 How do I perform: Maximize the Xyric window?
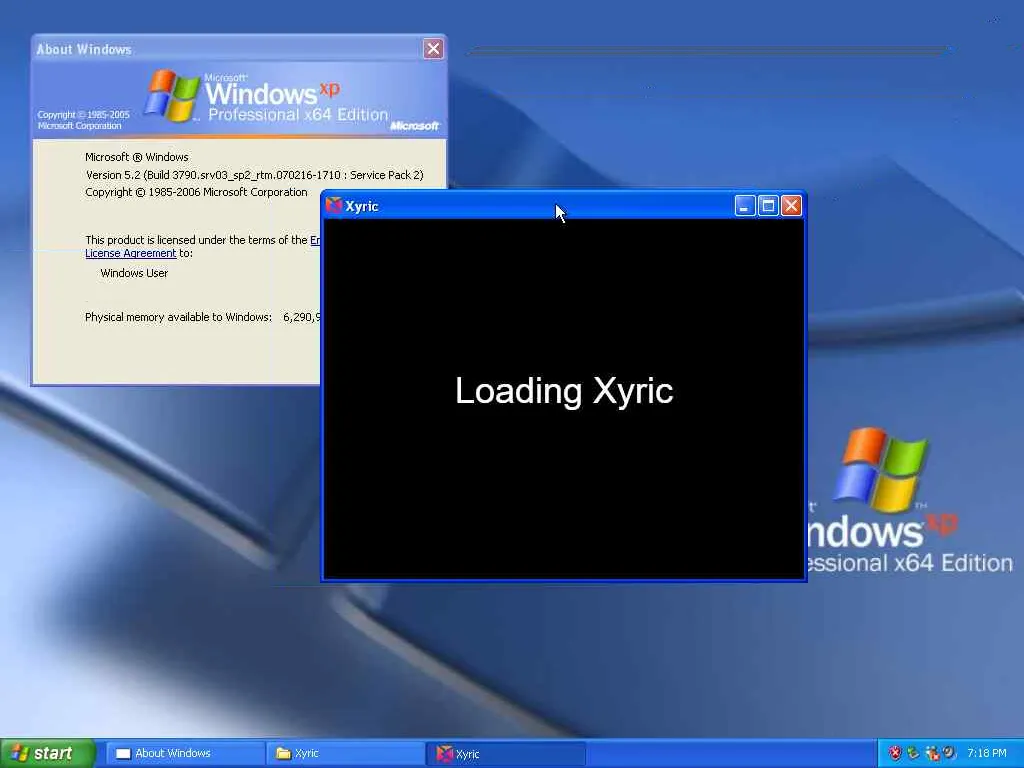tap(768, 206)
